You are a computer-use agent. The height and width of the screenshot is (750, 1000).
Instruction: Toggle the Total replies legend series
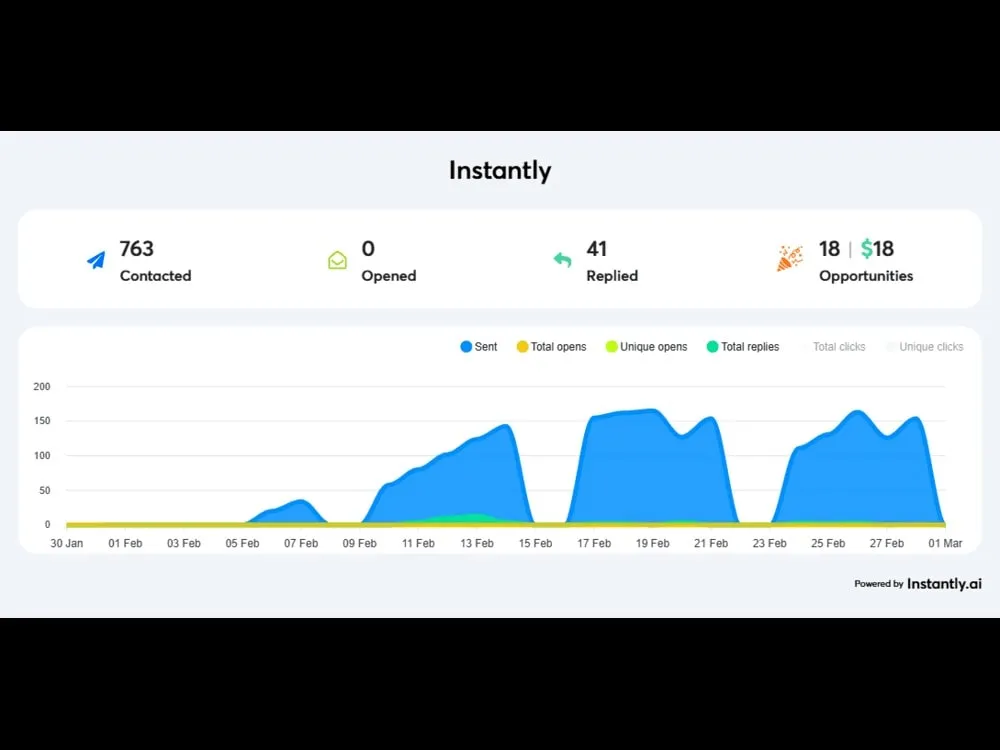pos(743,347)
